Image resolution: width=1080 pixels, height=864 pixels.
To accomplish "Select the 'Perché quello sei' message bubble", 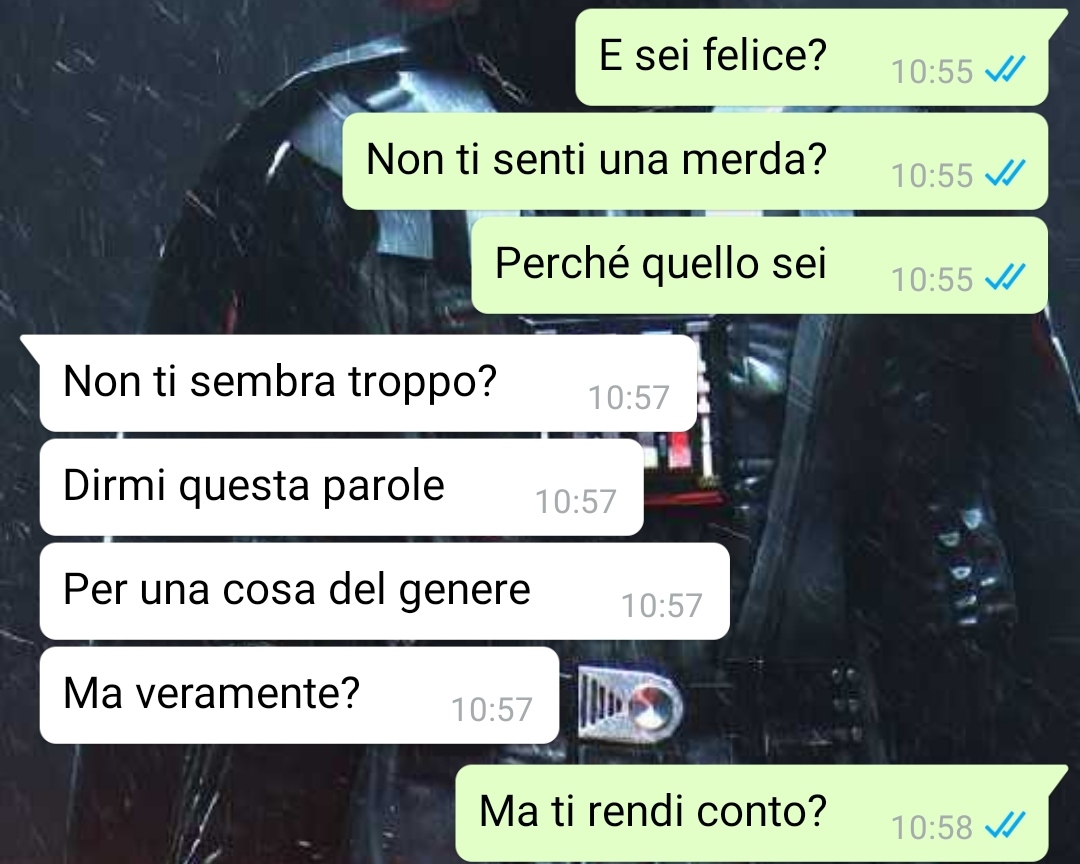I will (x=760, y=265).
